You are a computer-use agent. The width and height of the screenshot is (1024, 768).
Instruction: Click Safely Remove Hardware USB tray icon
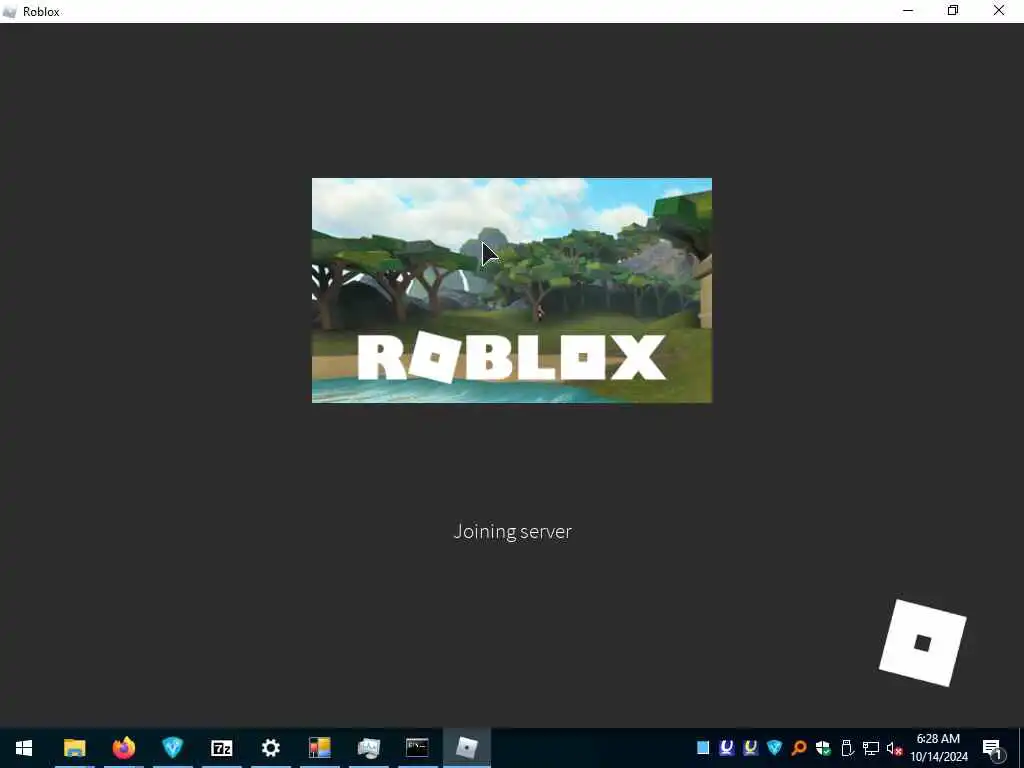(847, 748)
